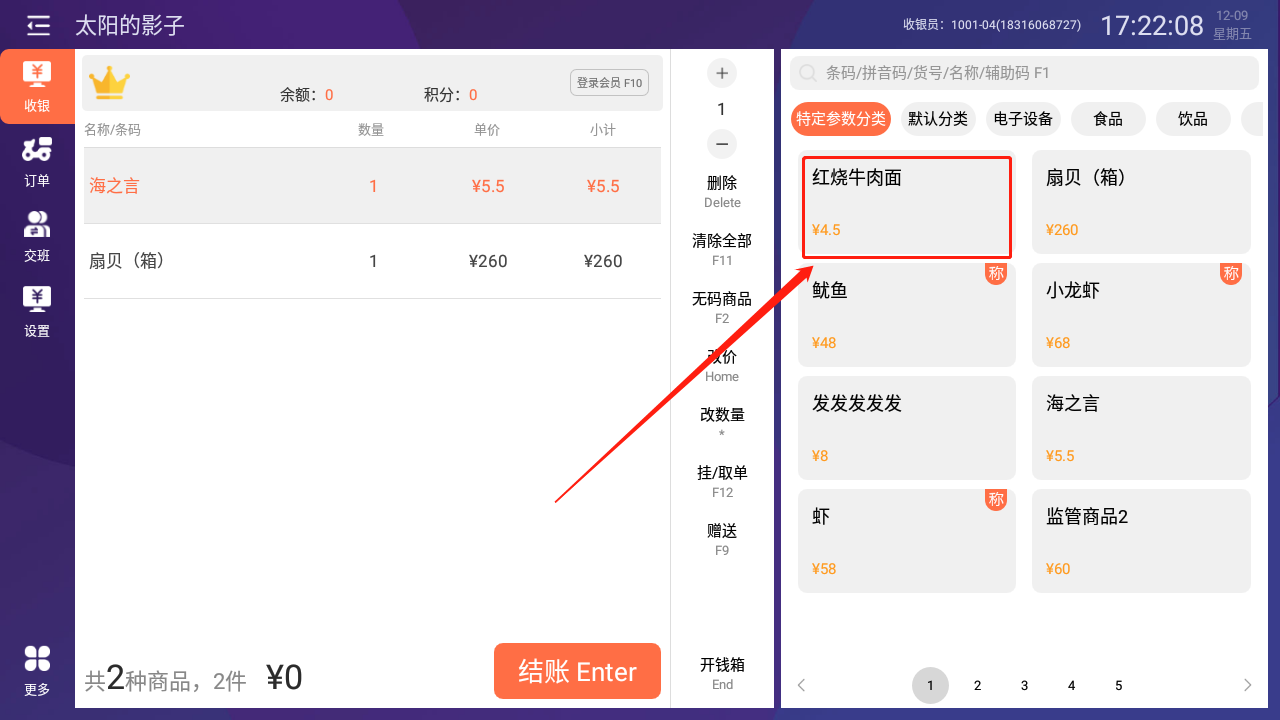Image resolution: width=1280 pixels, height=720 pixels.
Task: Click the 结账 Enter checkout button
Action: pyautogui.click(x=577, y=671)
